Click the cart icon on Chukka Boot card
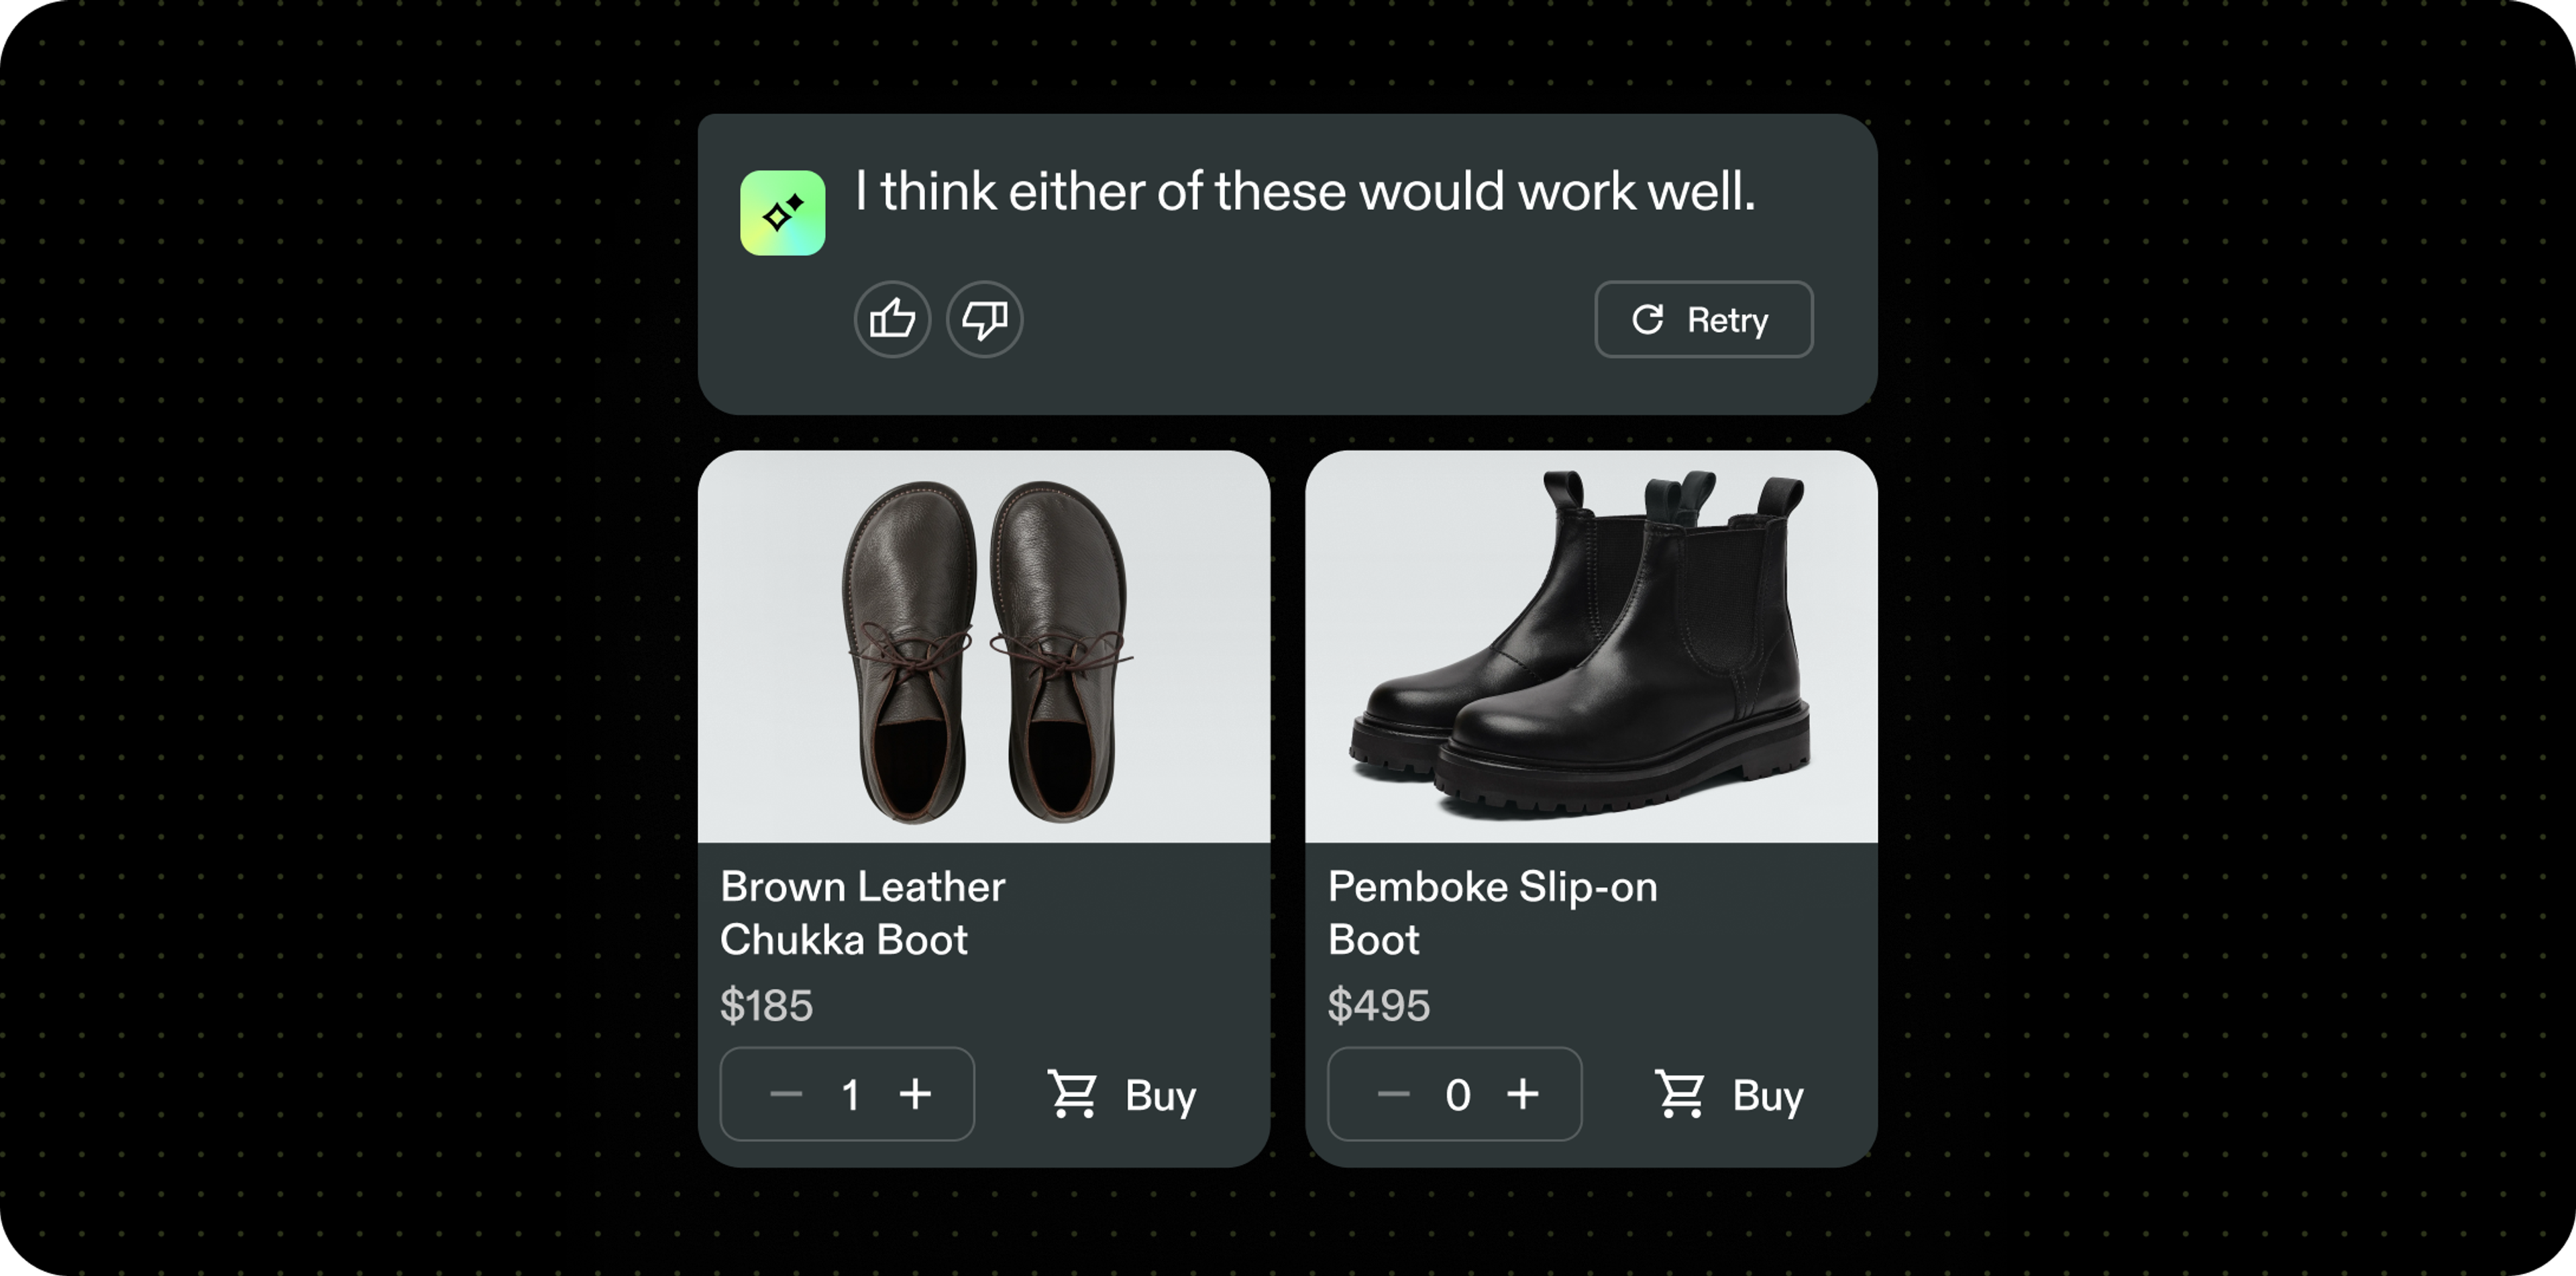Image resolution: width=2576 pixels, height=1276 pixels. pos(1073,1094)
